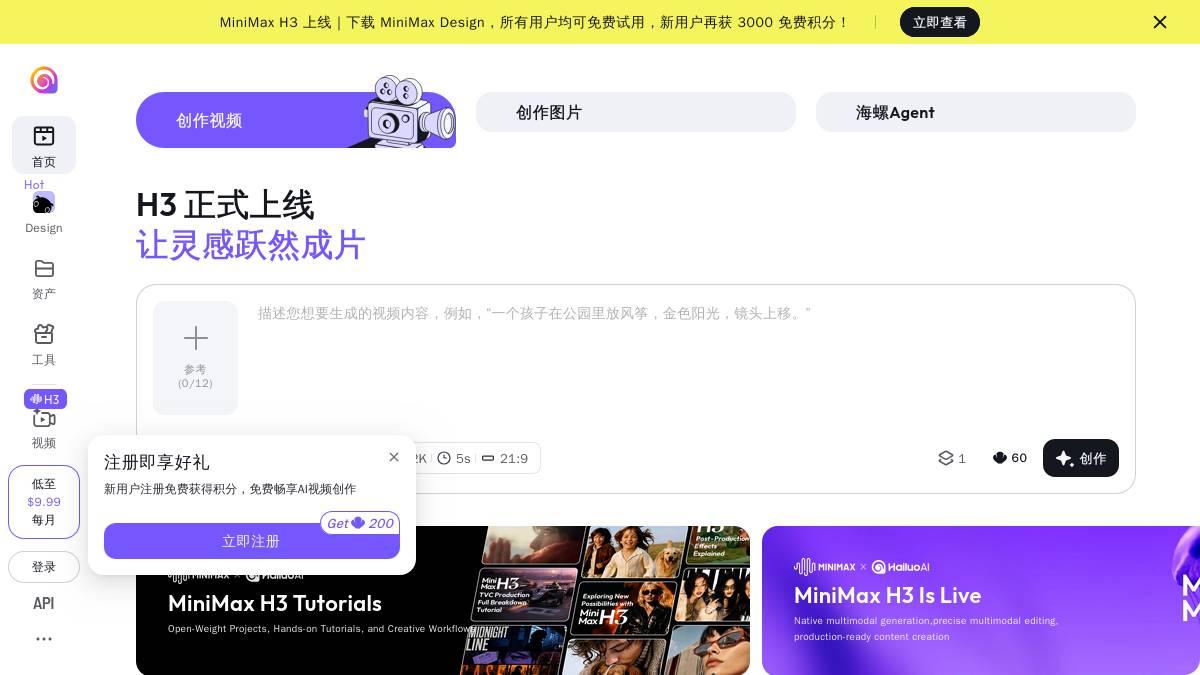Select the 创作视频 tab
The height and width of the screenshot is (675, 1200).
coord(296,120)
